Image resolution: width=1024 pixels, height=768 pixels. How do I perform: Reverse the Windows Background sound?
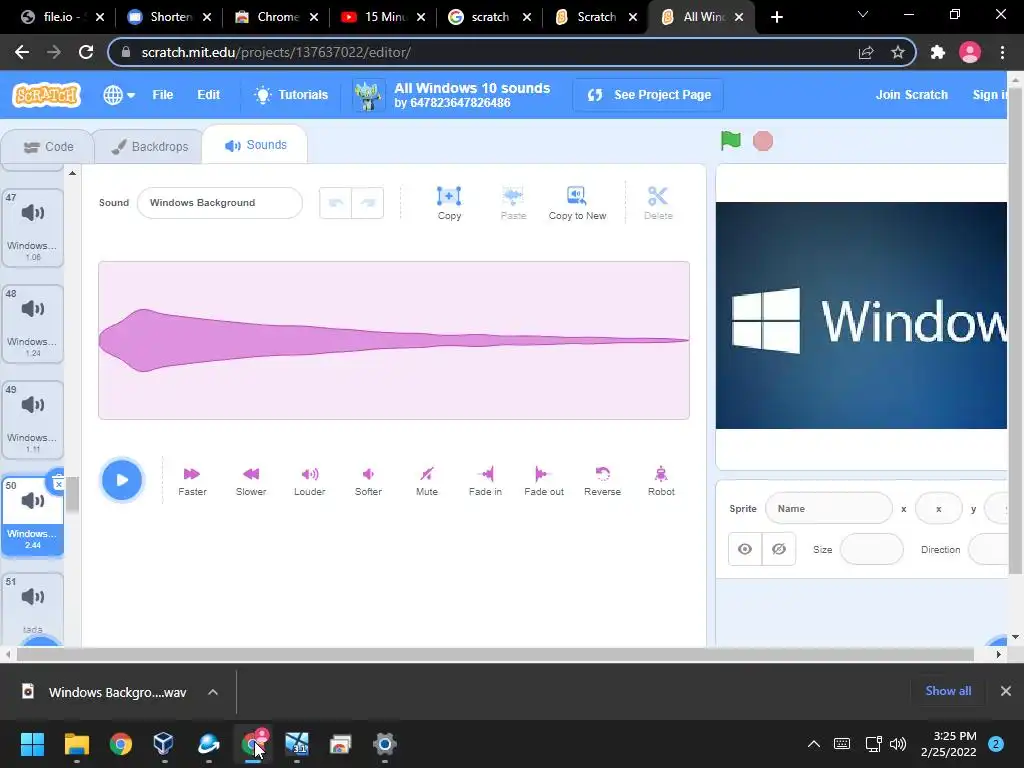[x=602, y=481]
